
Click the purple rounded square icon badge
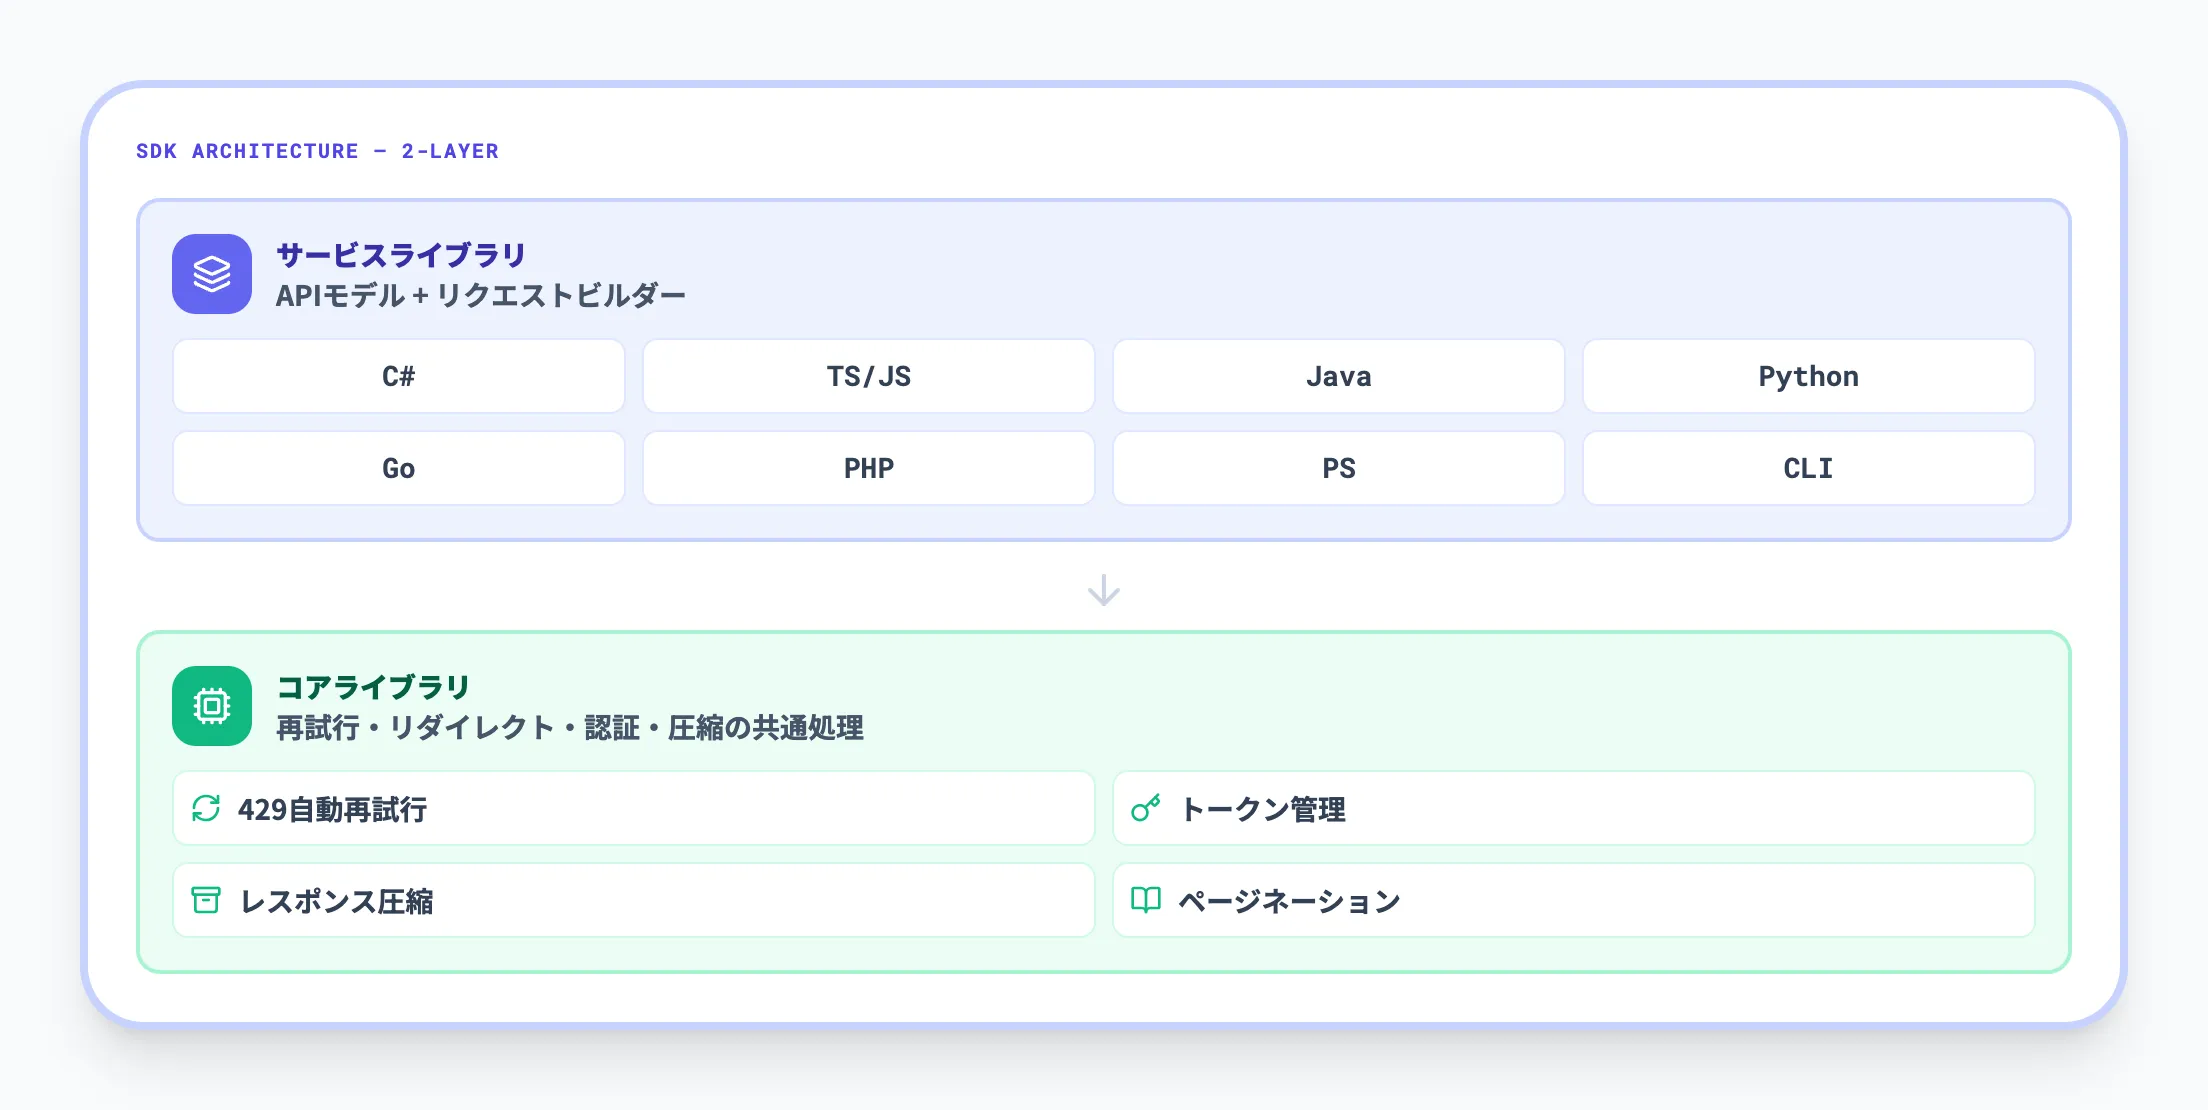click(211, 275)
